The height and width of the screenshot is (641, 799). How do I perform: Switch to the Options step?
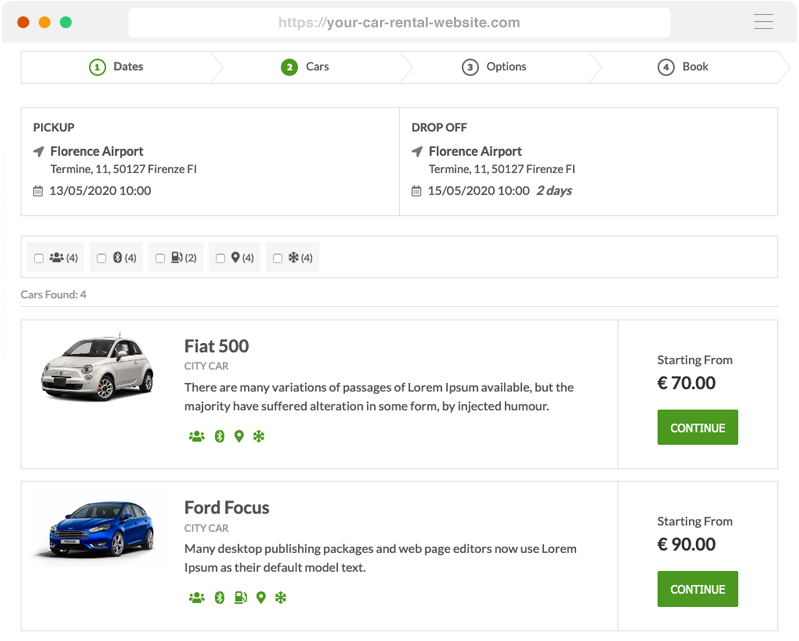point(494,67)
